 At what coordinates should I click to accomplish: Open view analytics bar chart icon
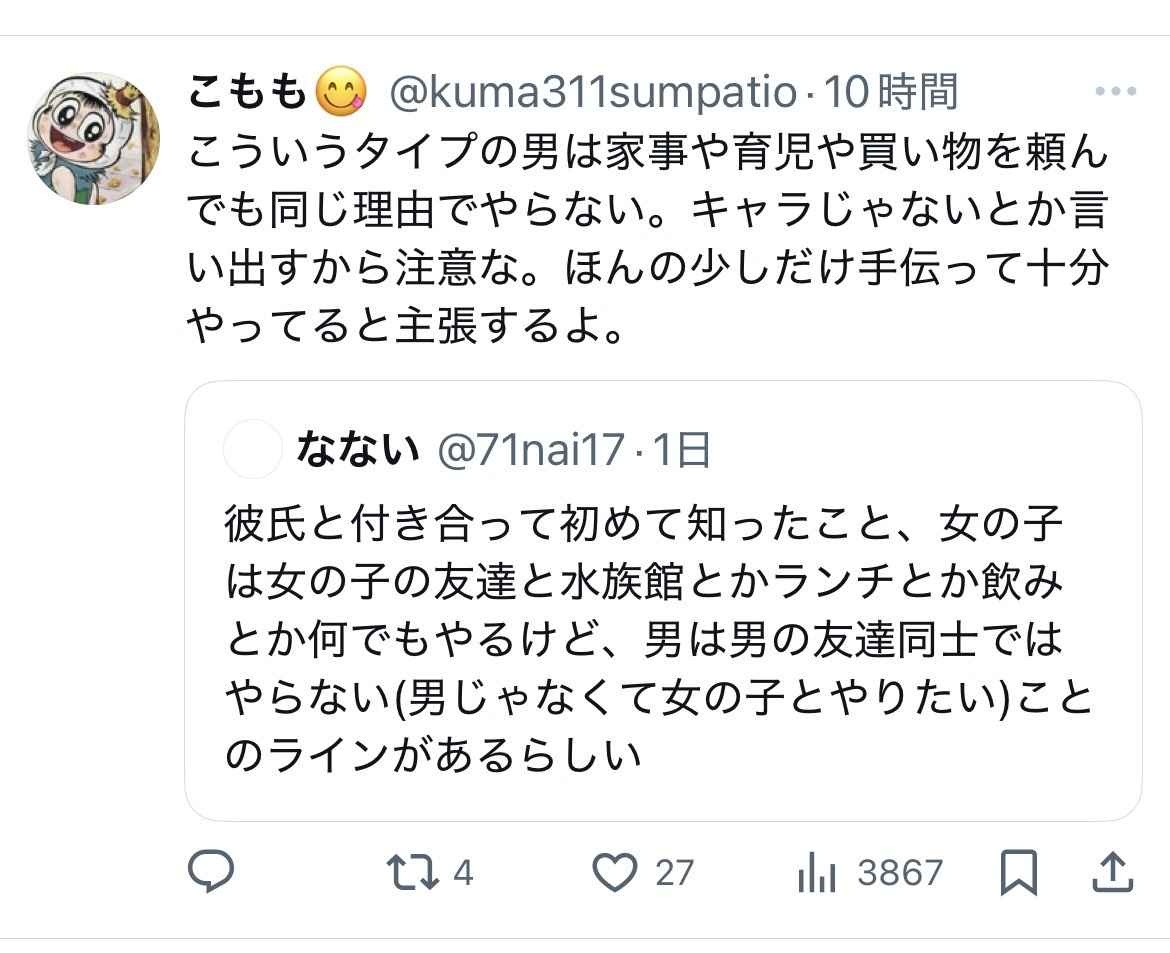point(816,873)
